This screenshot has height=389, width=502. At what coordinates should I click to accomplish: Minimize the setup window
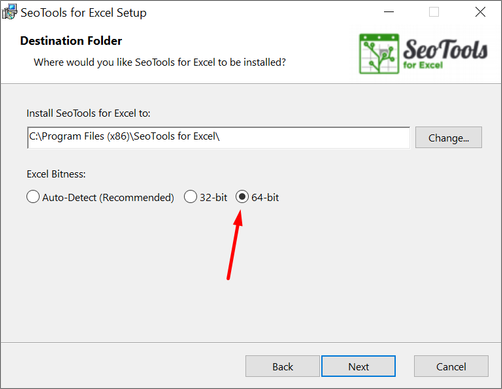tap(389, 12)
